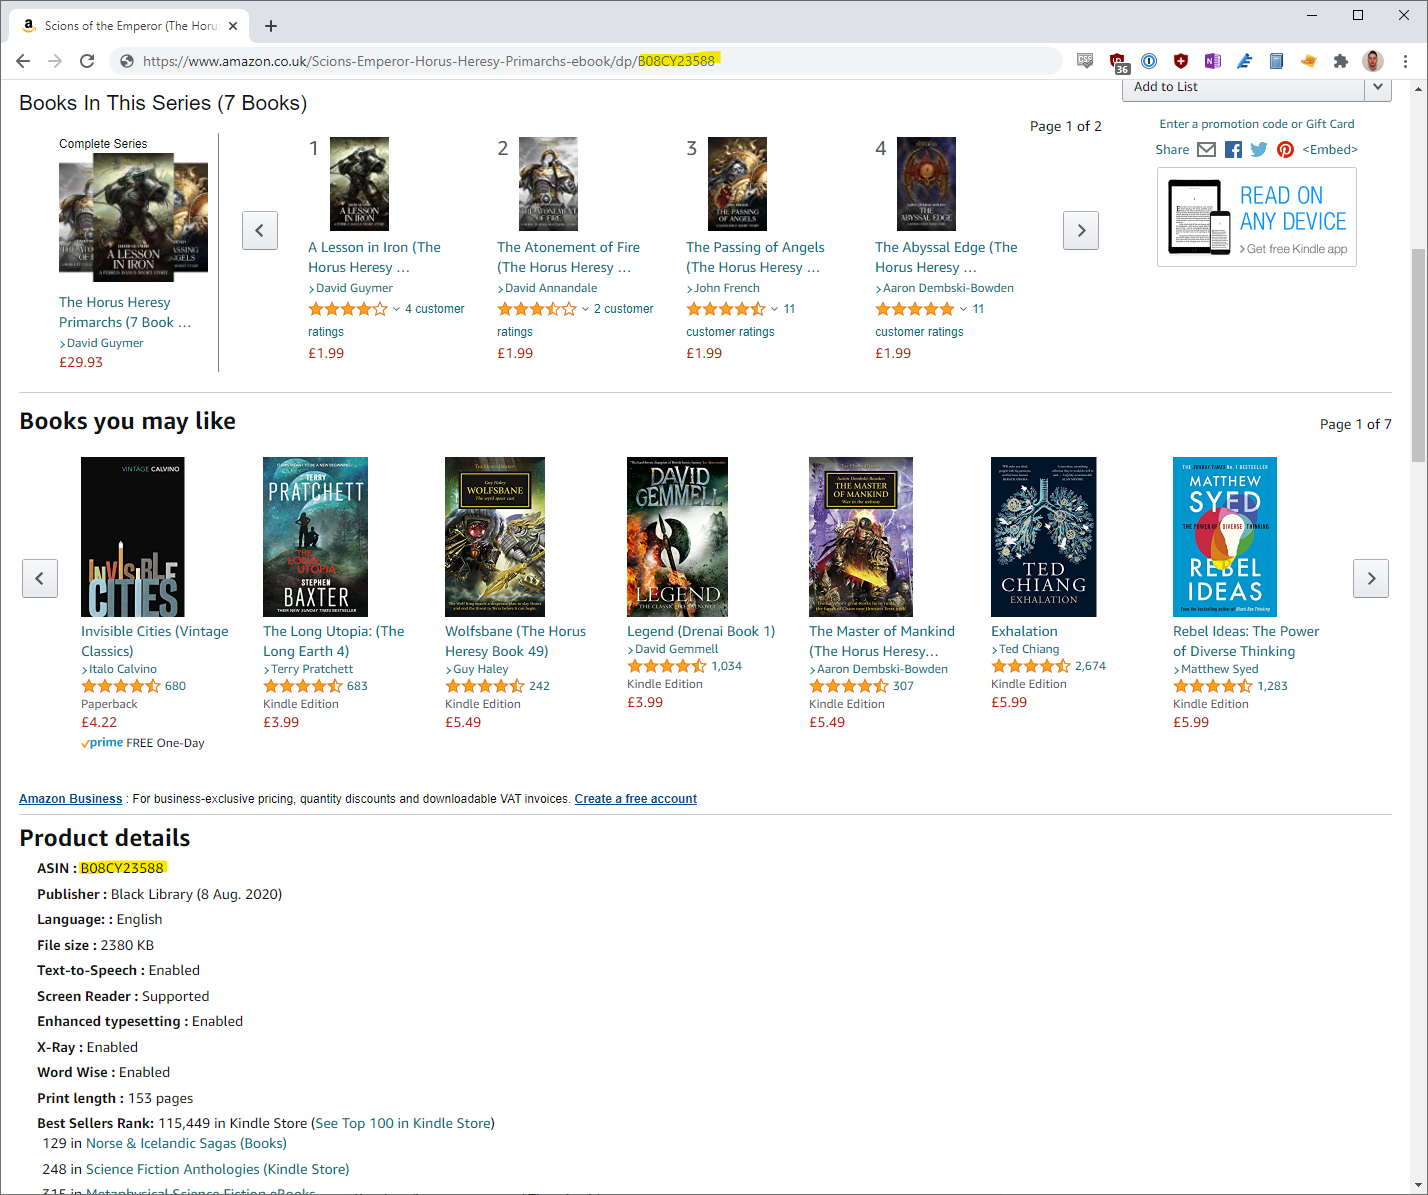This screenshot has height=1195, width=1428.
Task: Click Enter a promotion code or Gift Card
Action: point(1257,124)
